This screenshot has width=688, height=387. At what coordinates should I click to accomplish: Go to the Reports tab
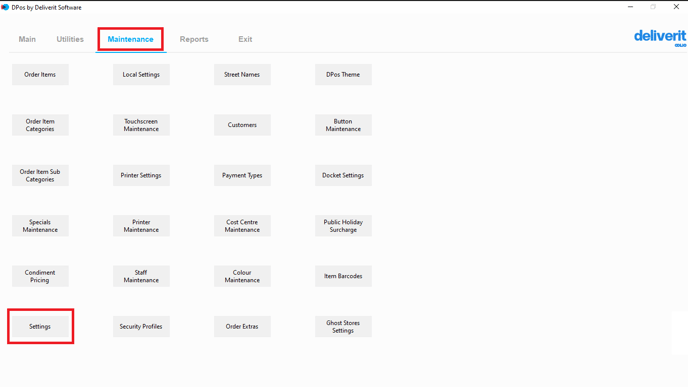point(194,39)
